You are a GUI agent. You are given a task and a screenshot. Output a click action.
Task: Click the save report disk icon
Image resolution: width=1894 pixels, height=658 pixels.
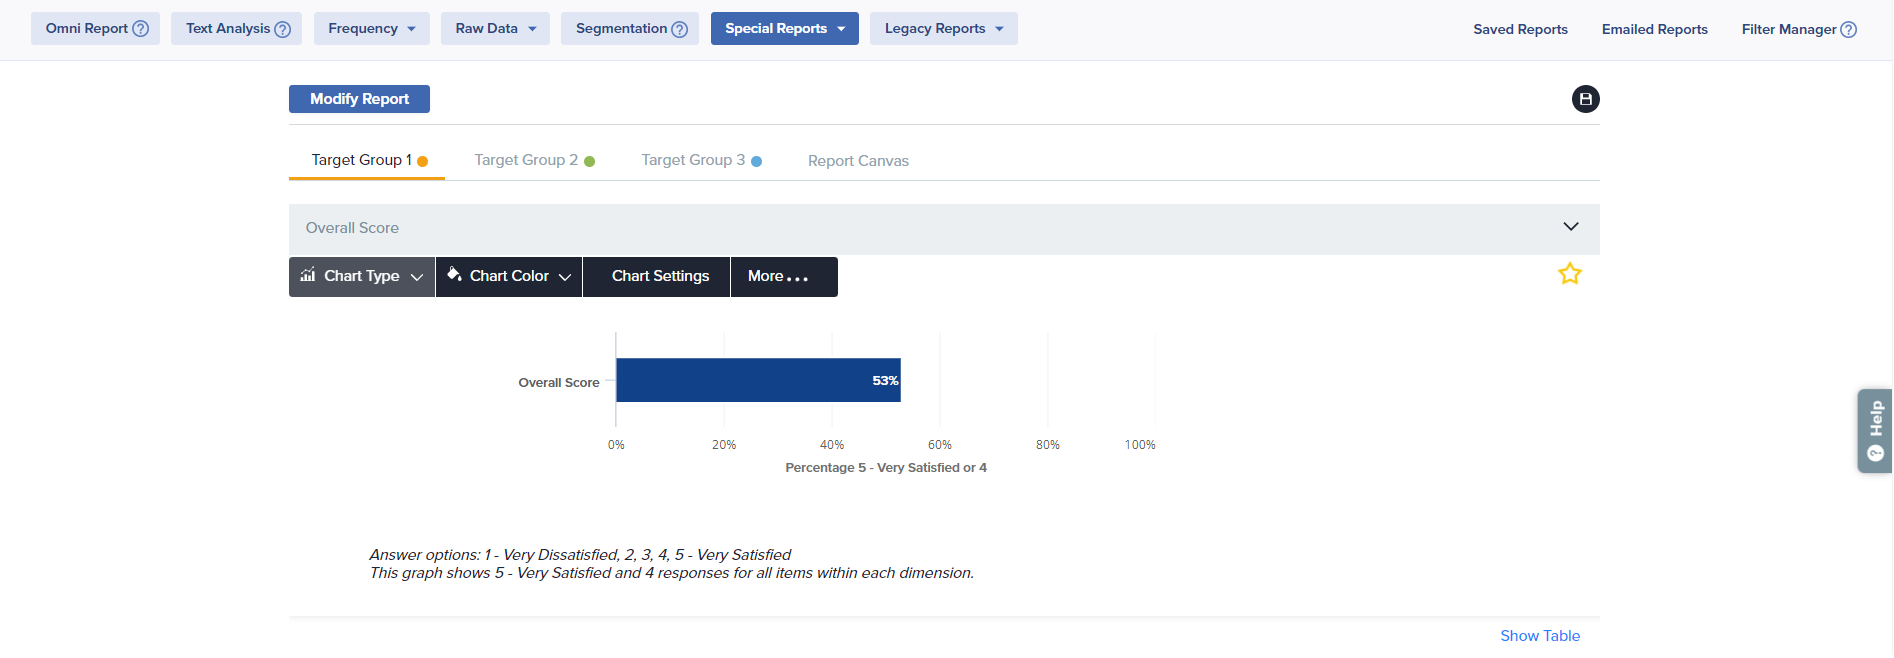click(x=1585, y=99)
